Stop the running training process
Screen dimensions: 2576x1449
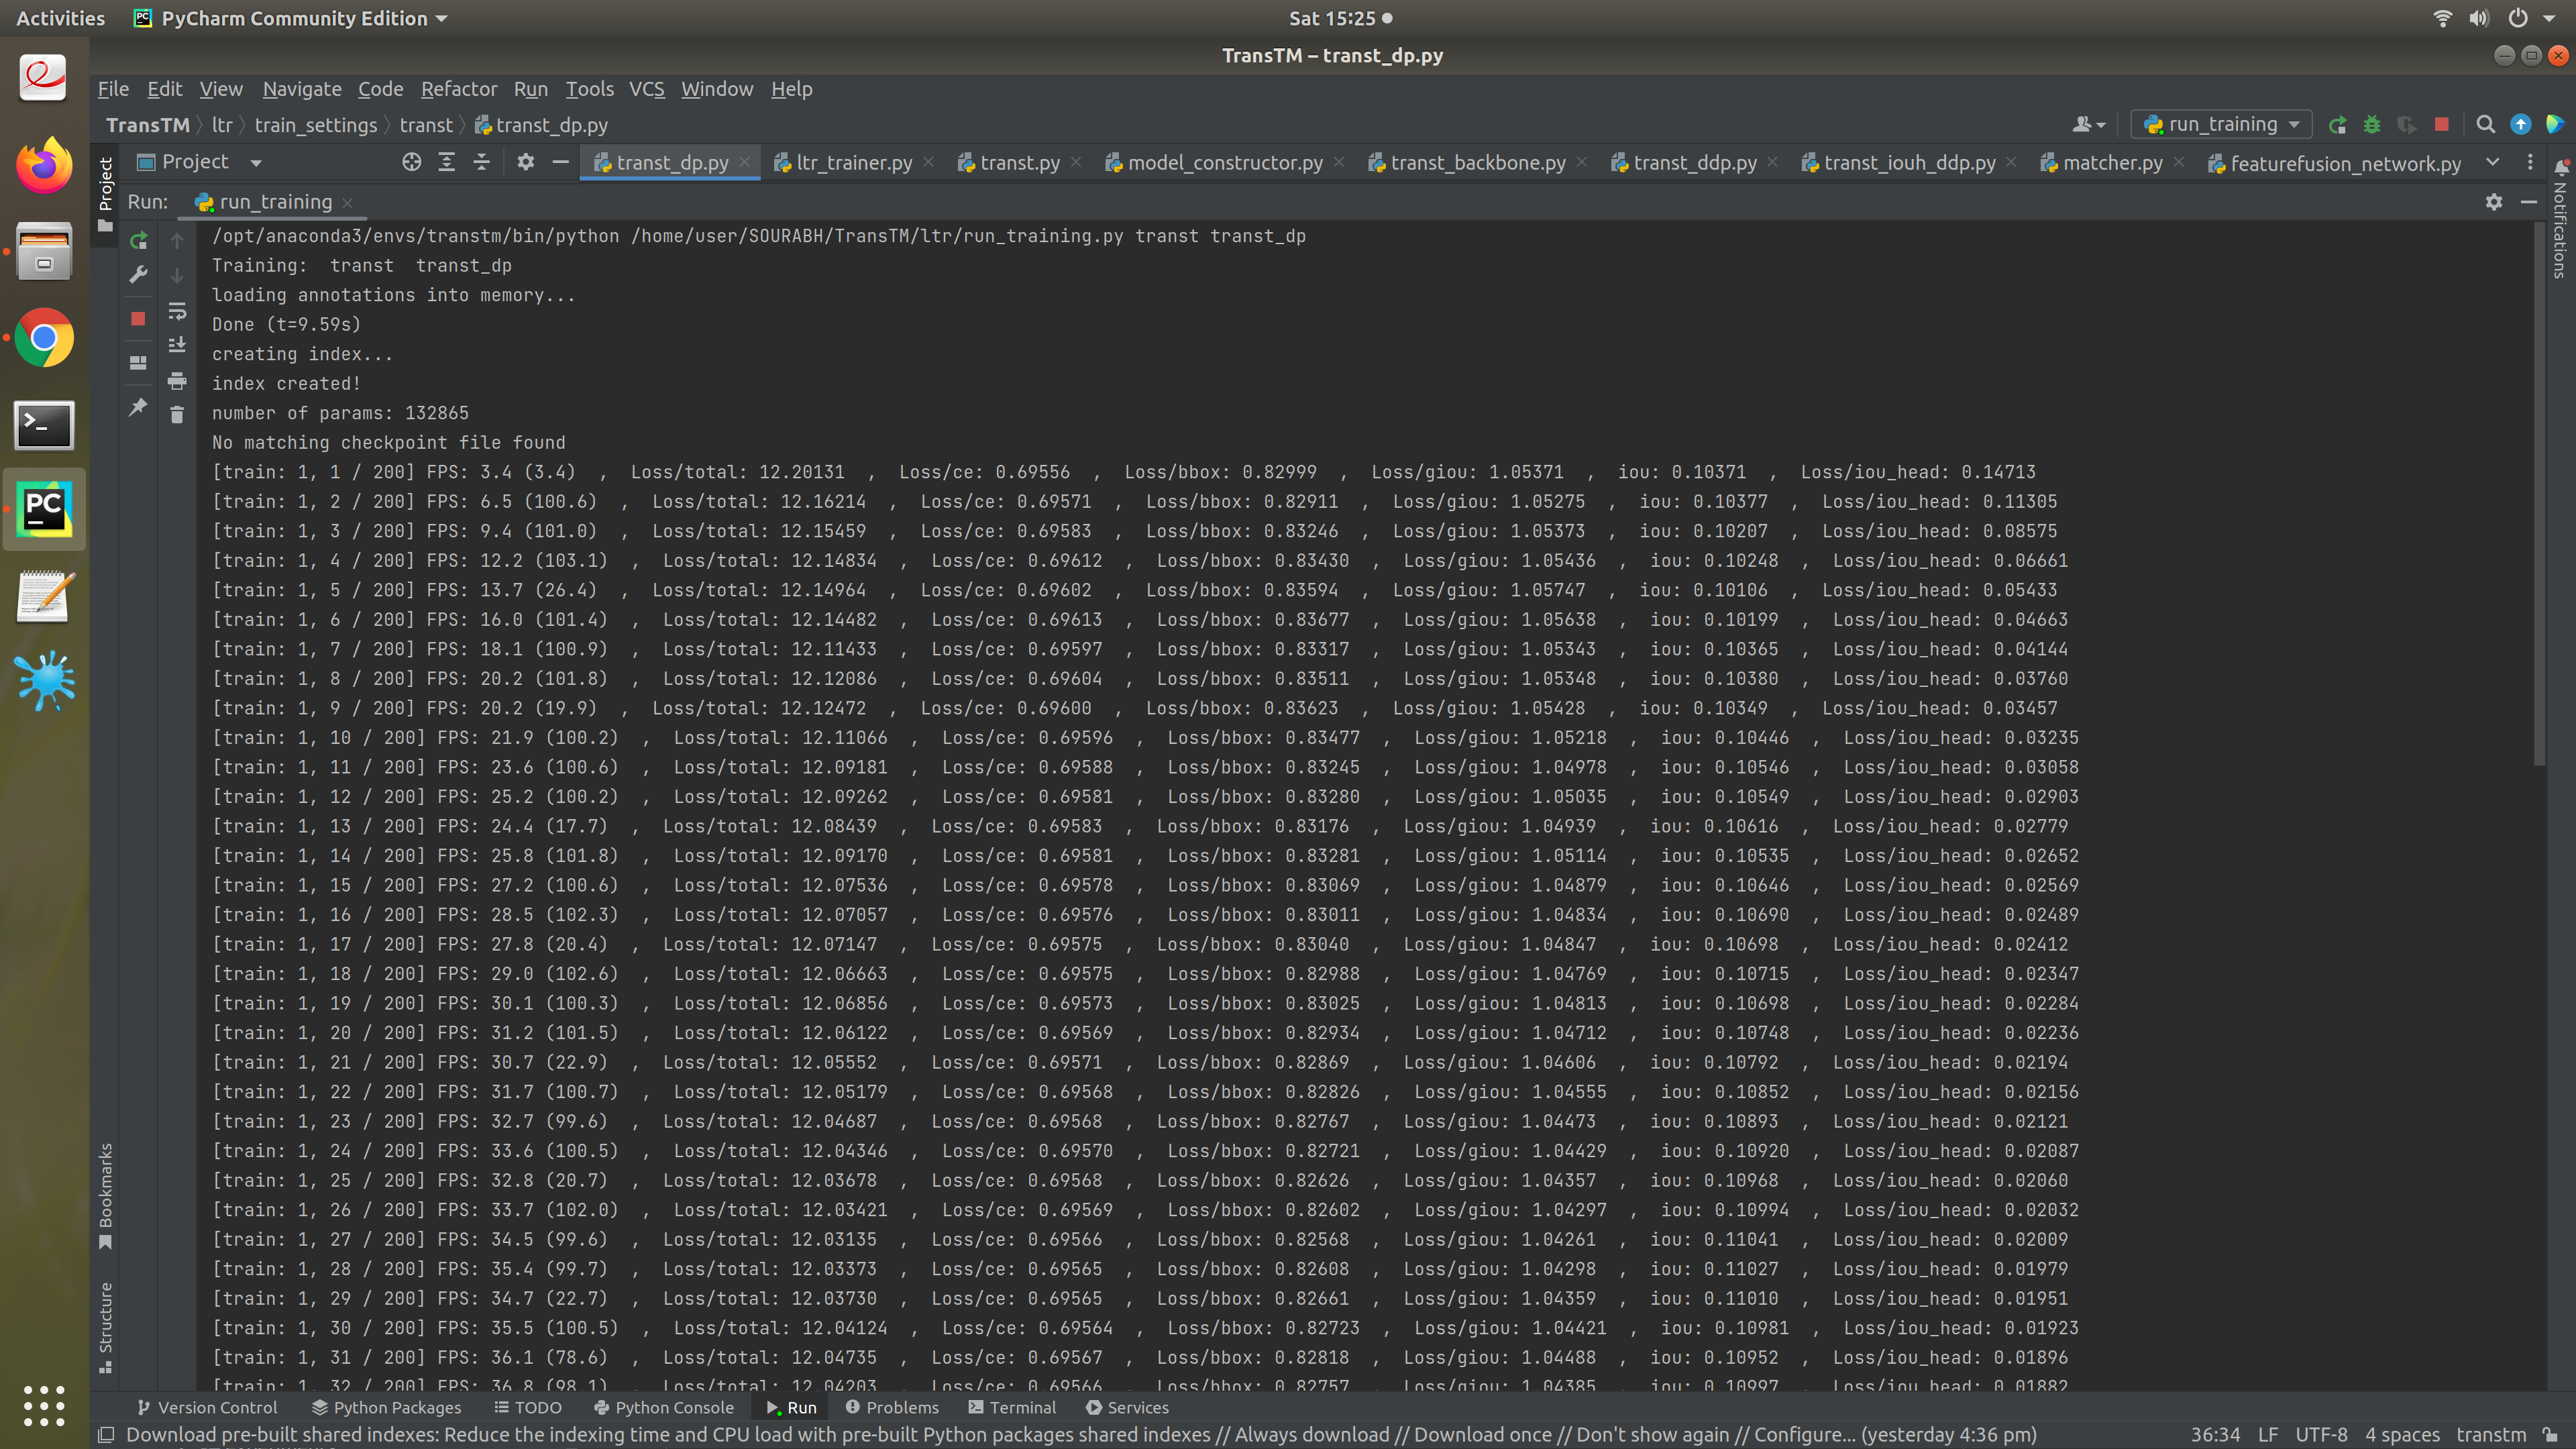tap(139, 318)
